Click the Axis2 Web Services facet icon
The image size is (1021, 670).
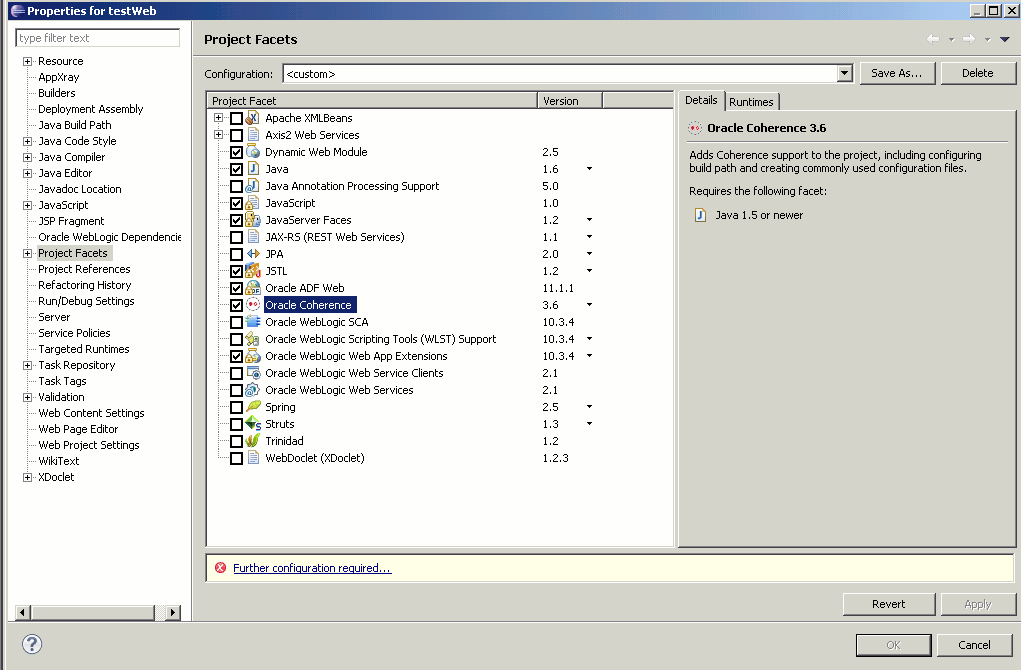coord(253,135)
